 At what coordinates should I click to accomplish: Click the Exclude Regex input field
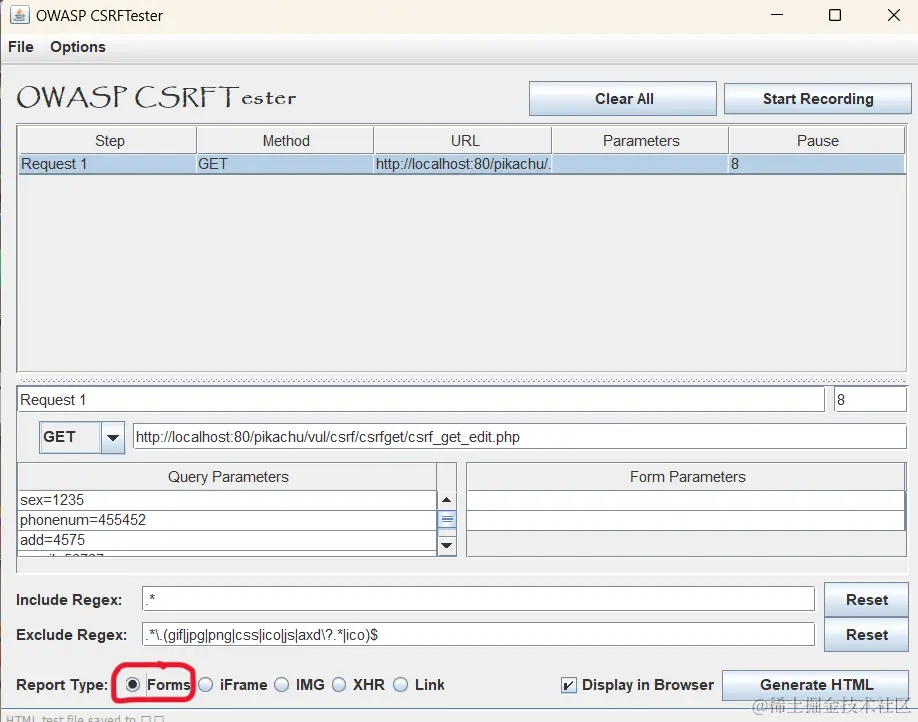coord(478,634)
